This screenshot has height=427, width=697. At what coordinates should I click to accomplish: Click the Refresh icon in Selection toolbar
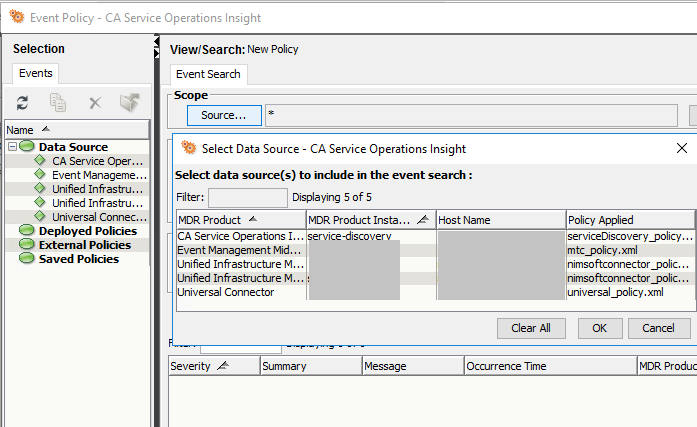click(x=22, y=103)
